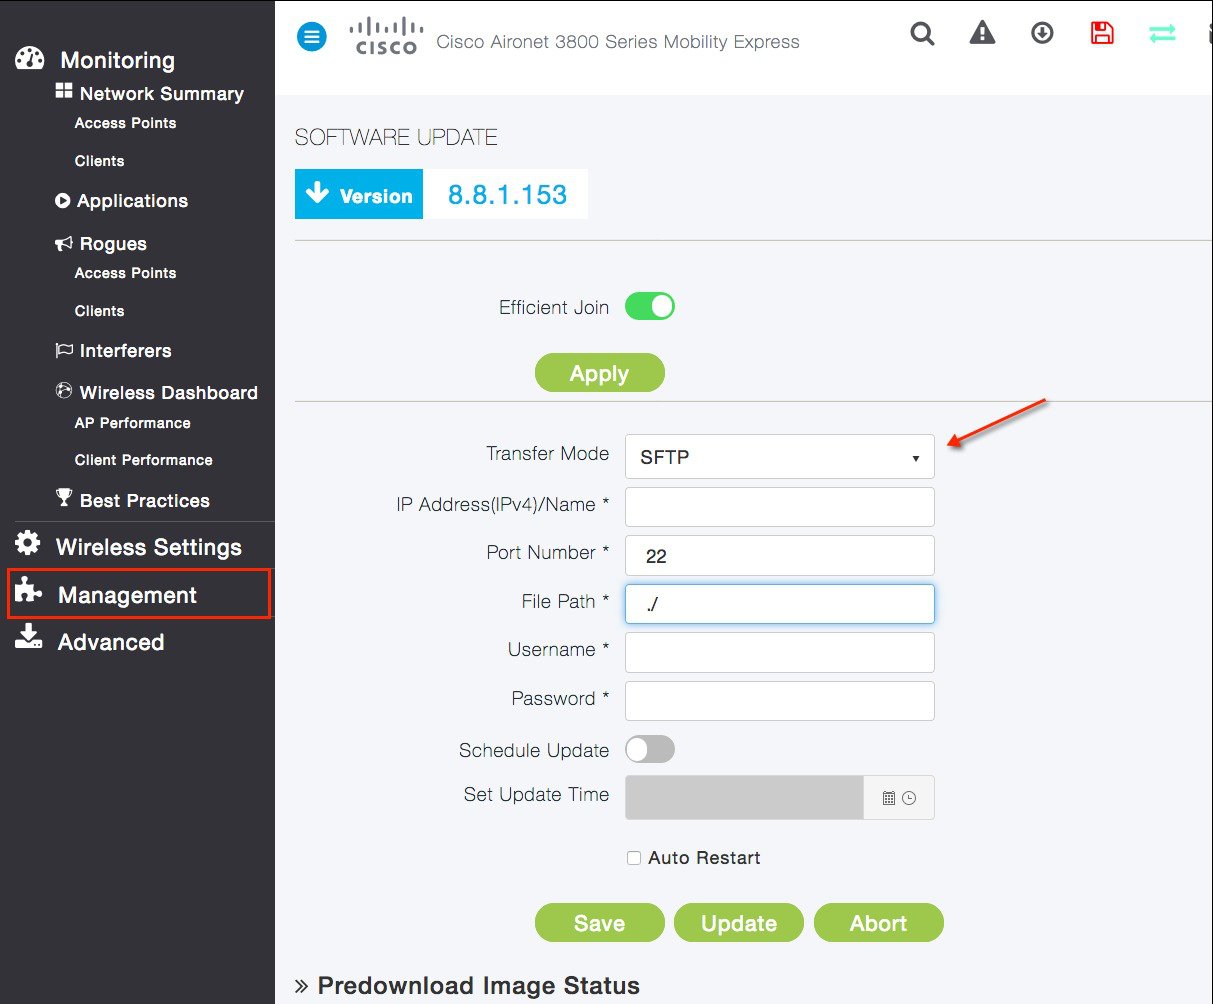The width and height of the screenshot is (1213, 1004).
Task: Open Best Practices in the sidebar
Action: pos(144,501)
